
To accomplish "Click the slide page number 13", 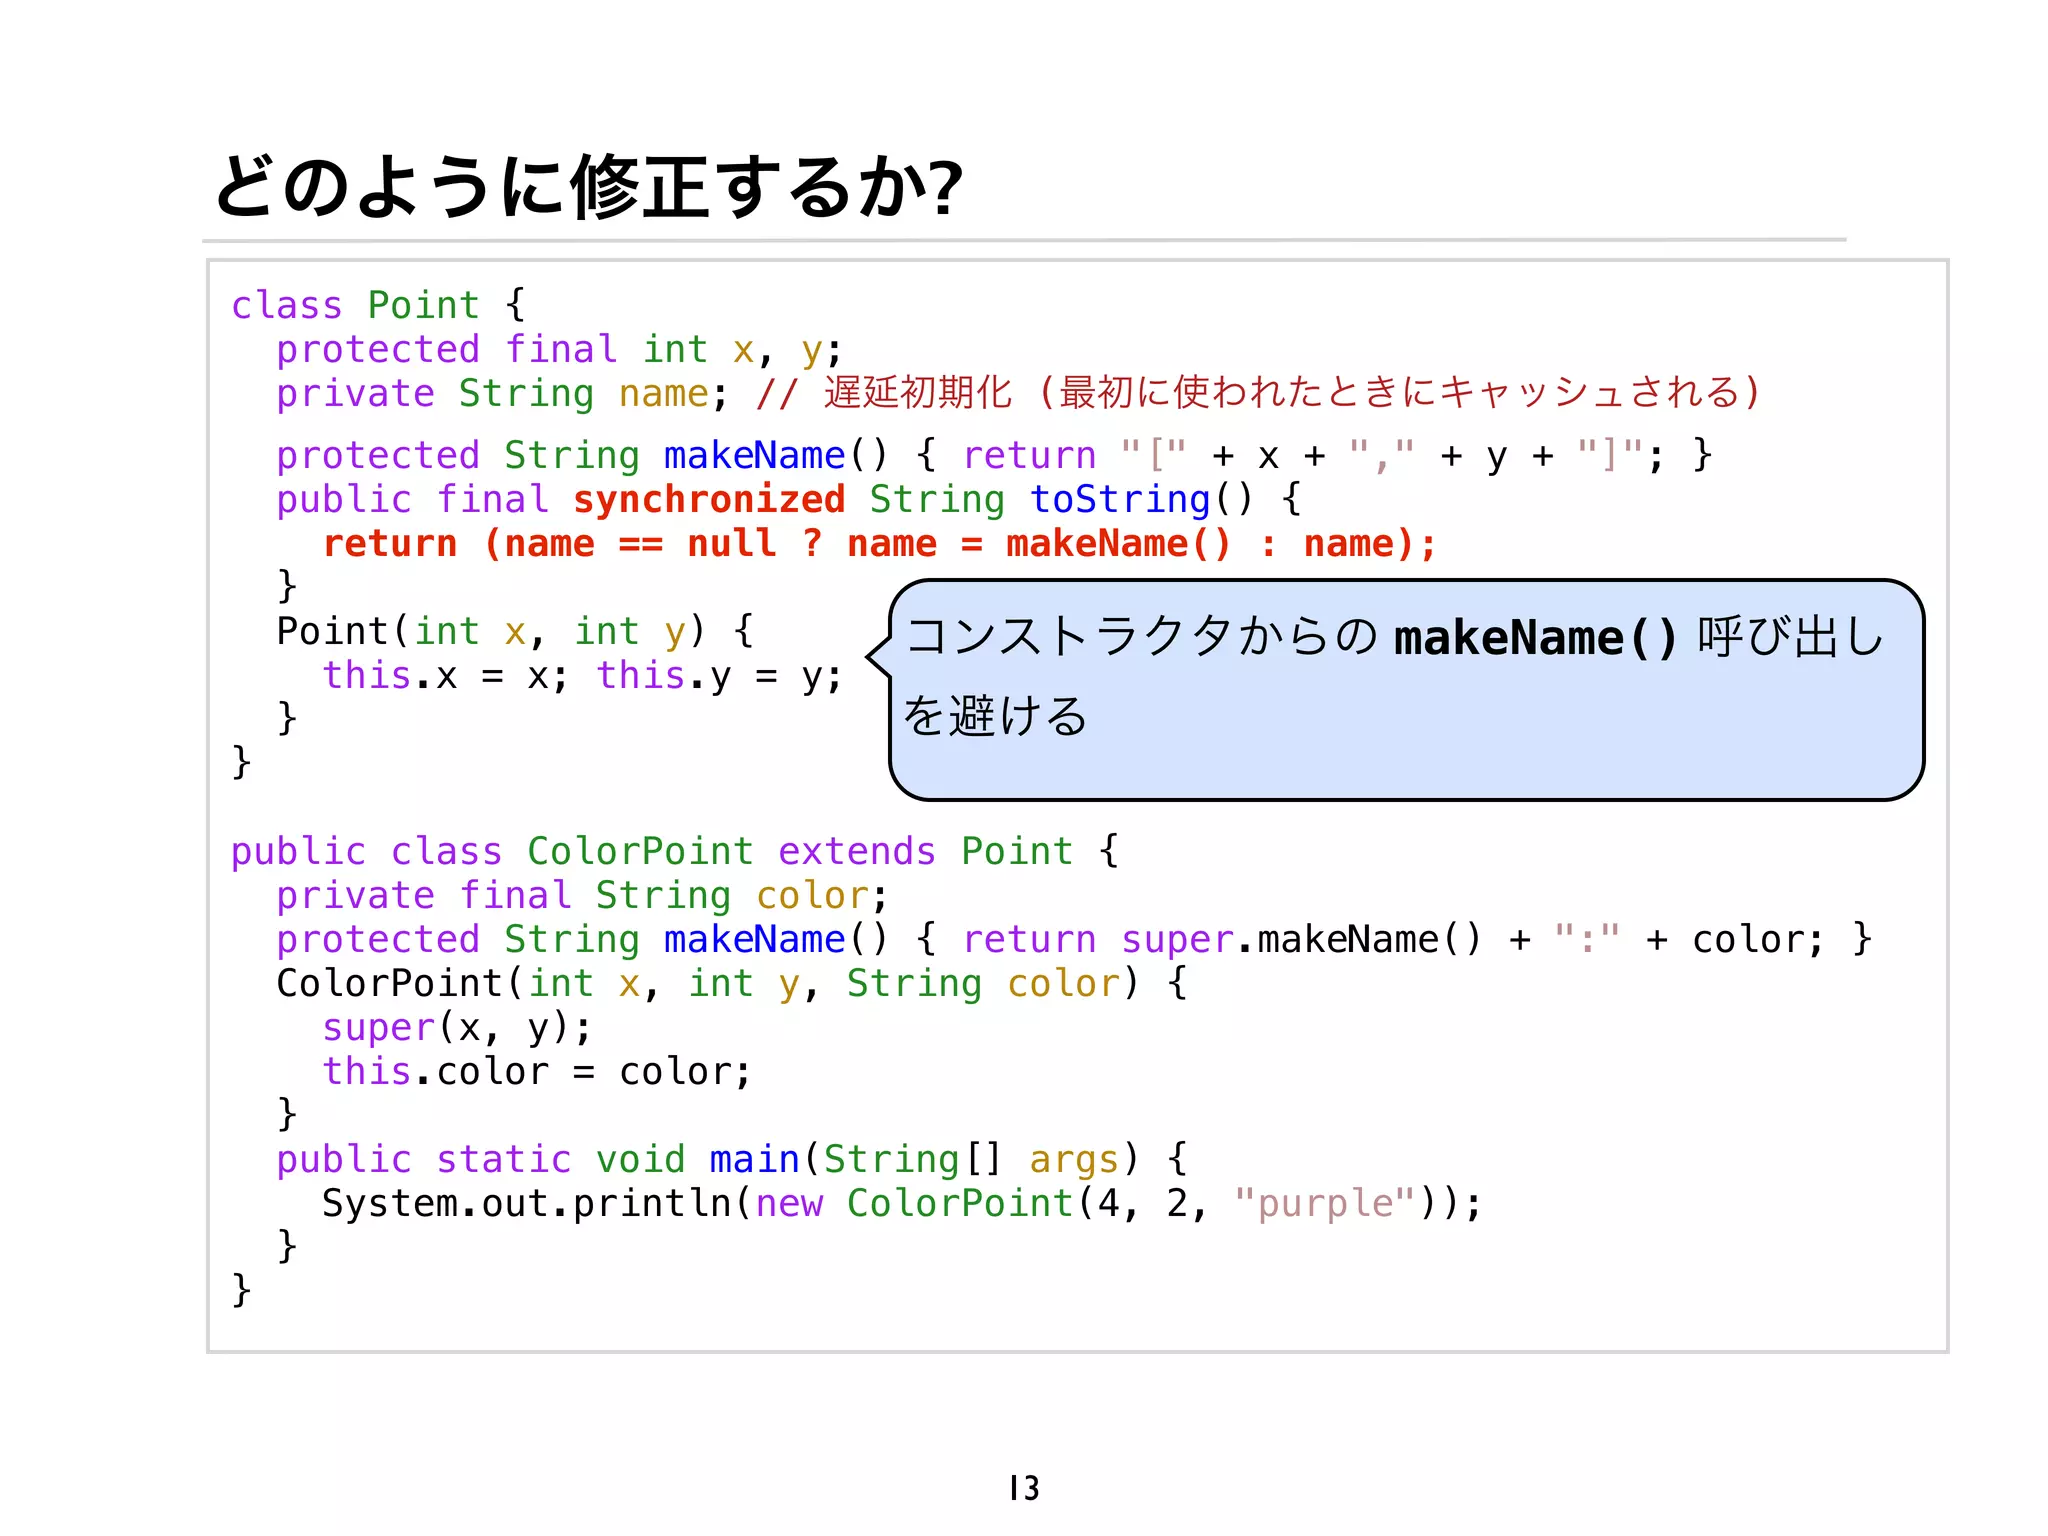I will pyautogui.click(x=1024, y=1488).
